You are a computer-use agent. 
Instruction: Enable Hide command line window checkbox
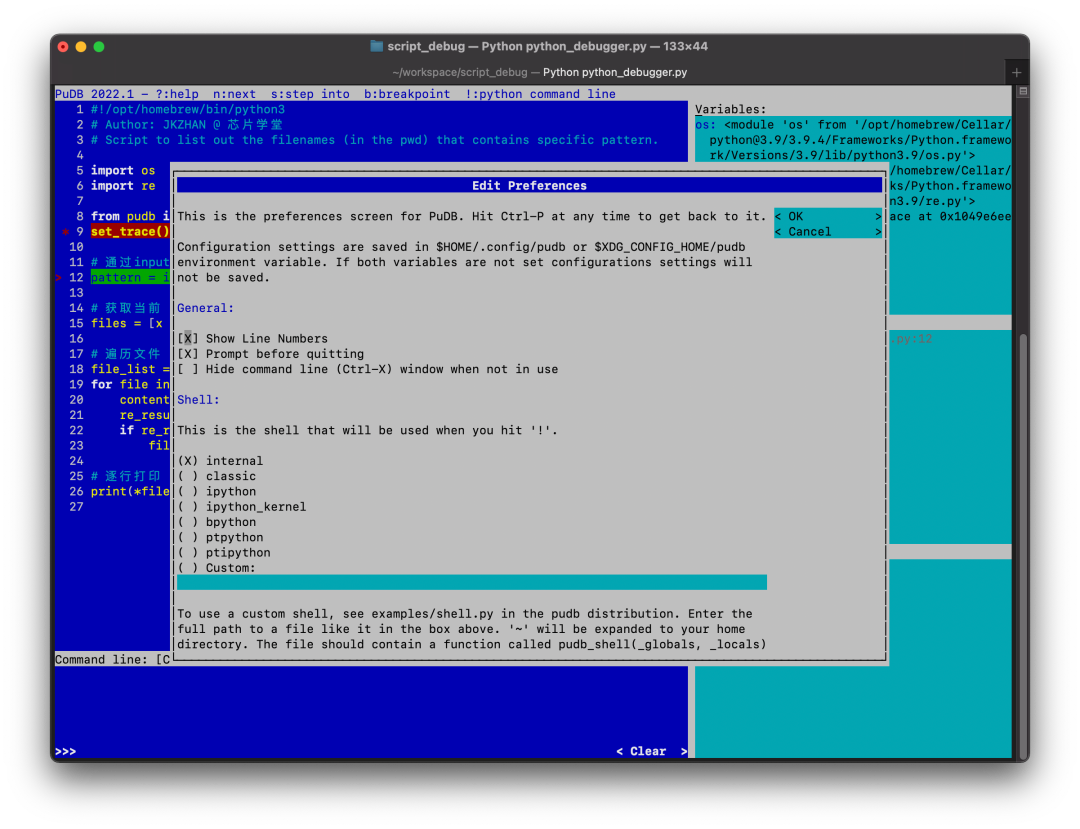(x=187, y=369)
